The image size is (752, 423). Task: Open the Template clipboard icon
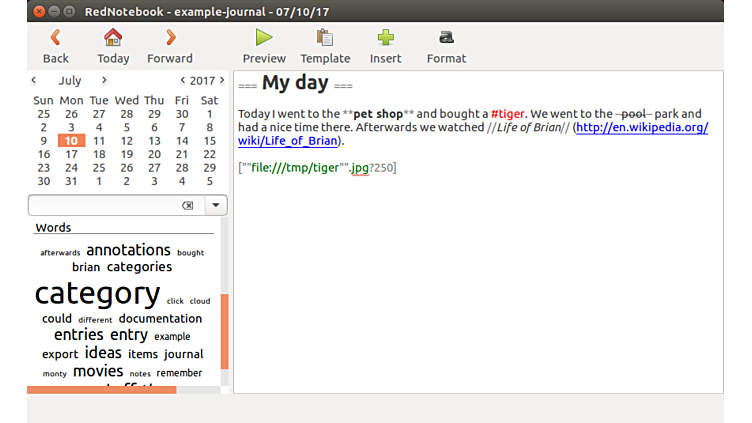pos(325,38)
